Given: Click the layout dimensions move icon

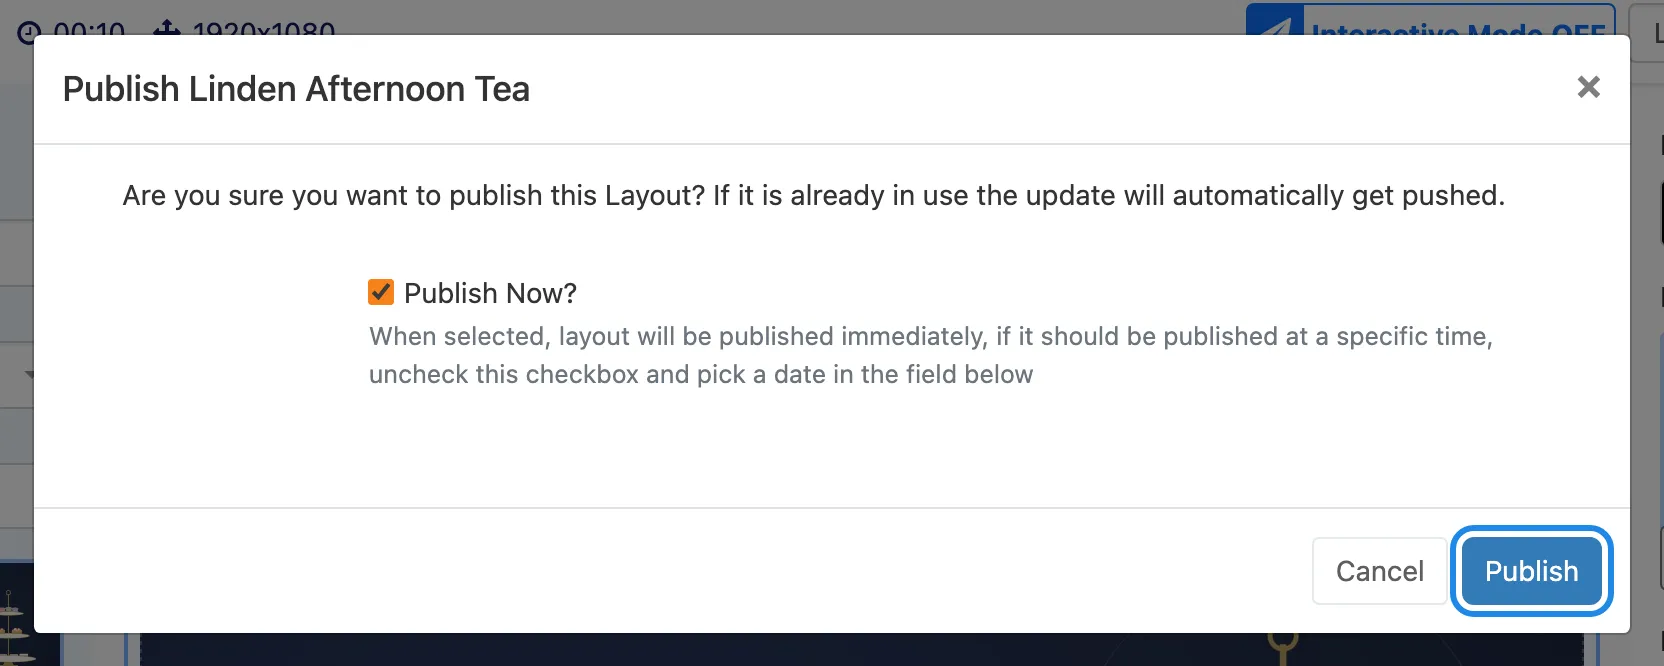Looking at the screenshot, I should [166, 29].
